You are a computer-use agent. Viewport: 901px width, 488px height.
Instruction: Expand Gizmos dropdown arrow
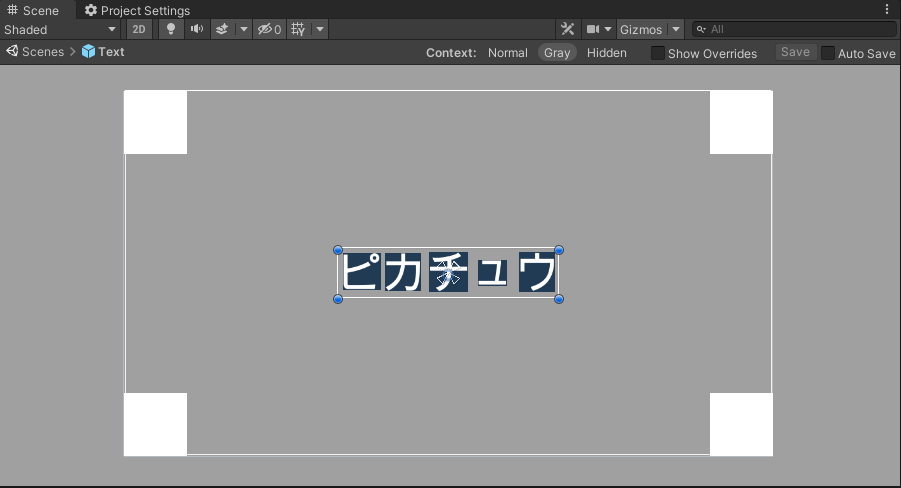(x=676, y=29)
